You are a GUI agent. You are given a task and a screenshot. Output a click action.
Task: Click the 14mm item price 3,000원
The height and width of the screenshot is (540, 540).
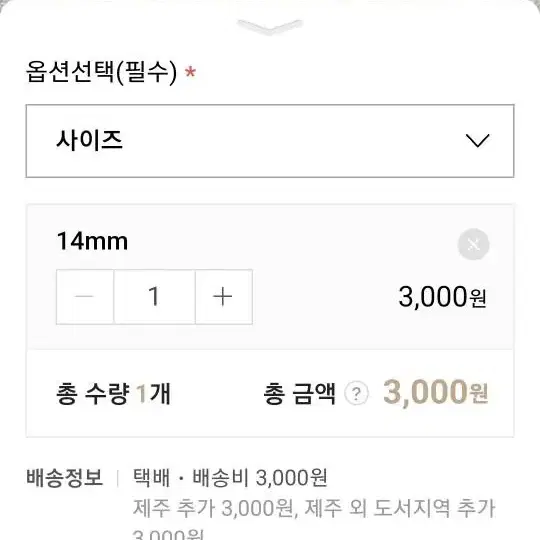point(443,297)
